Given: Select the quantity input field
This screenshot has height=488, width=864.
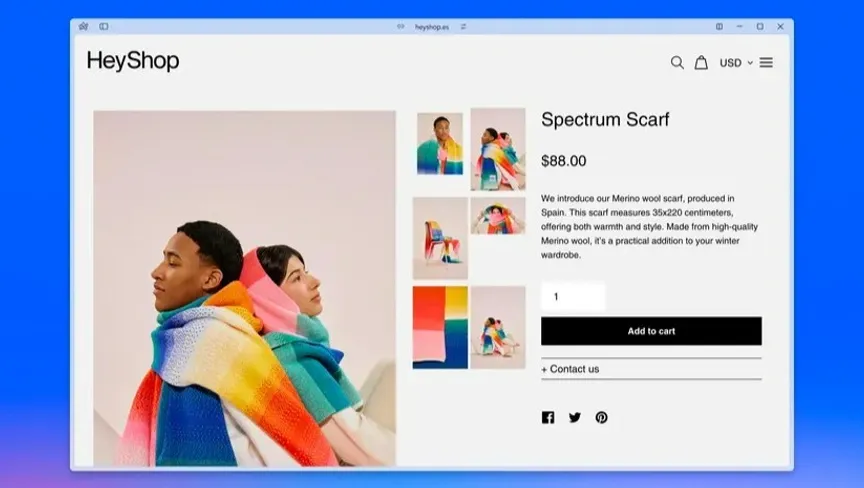Looking at the screenshot, I should 573,296.
